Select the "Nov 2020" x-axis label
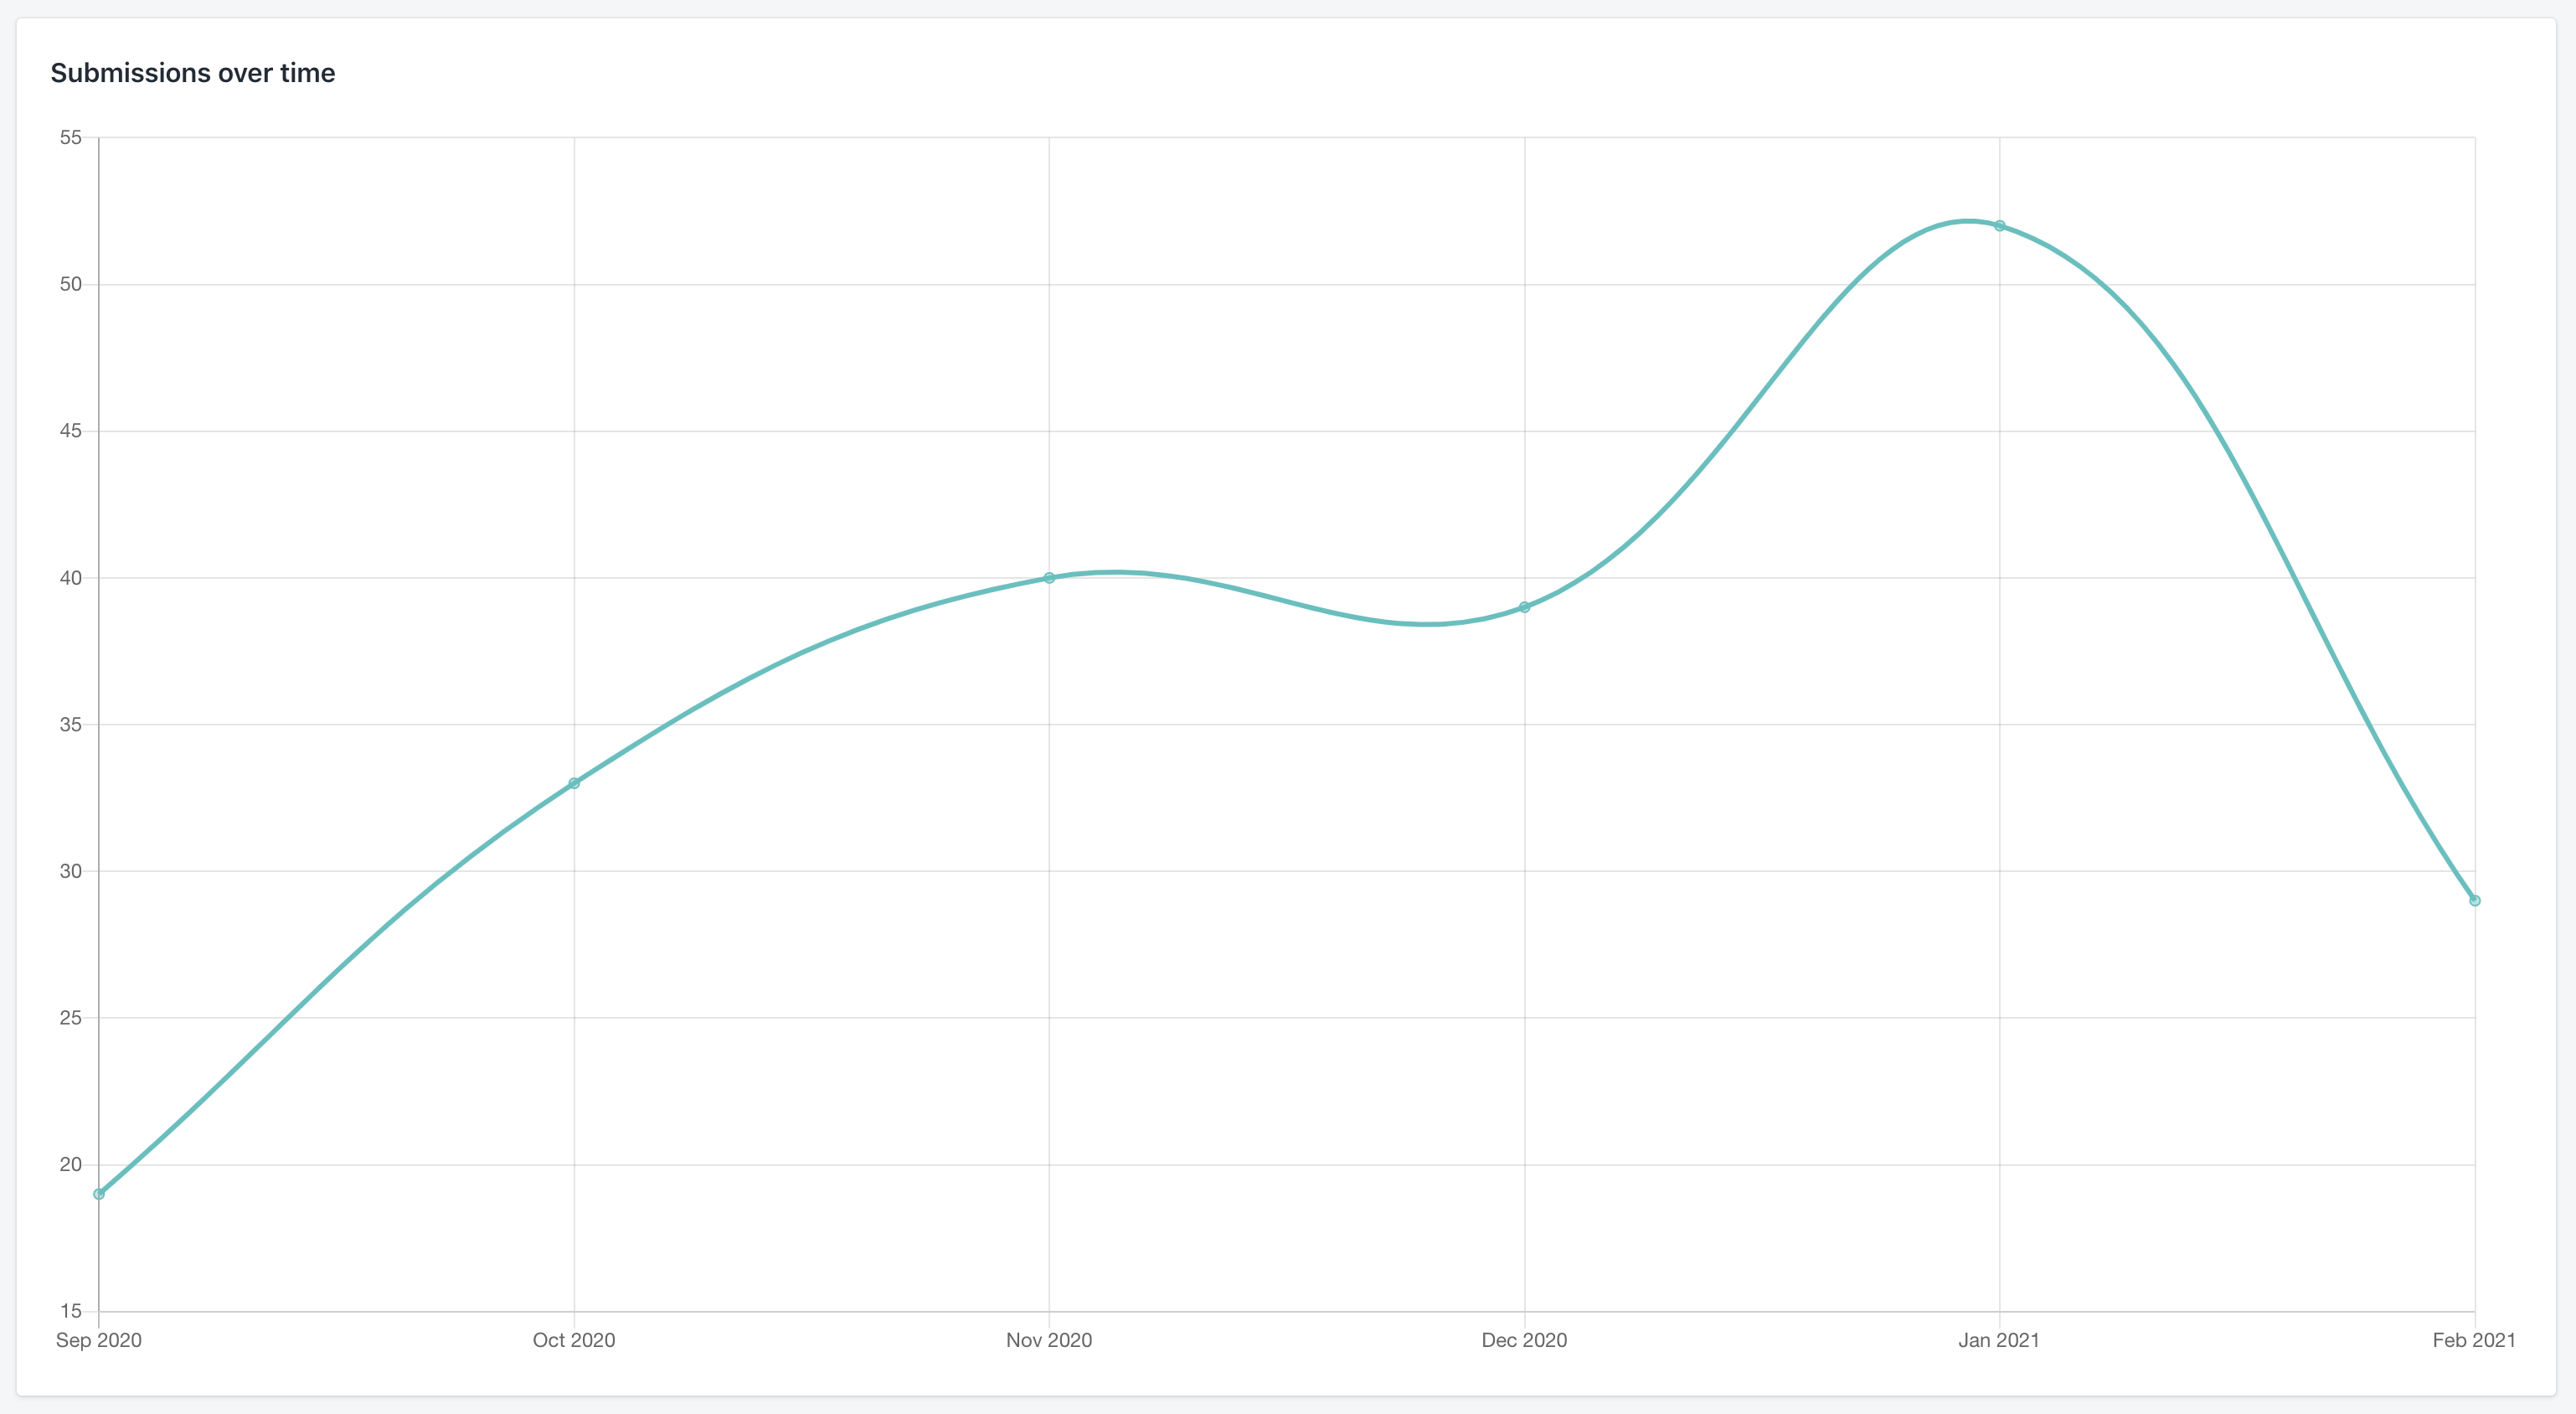Screen dimensions: 2576x1414 tap(1049, 1340)
